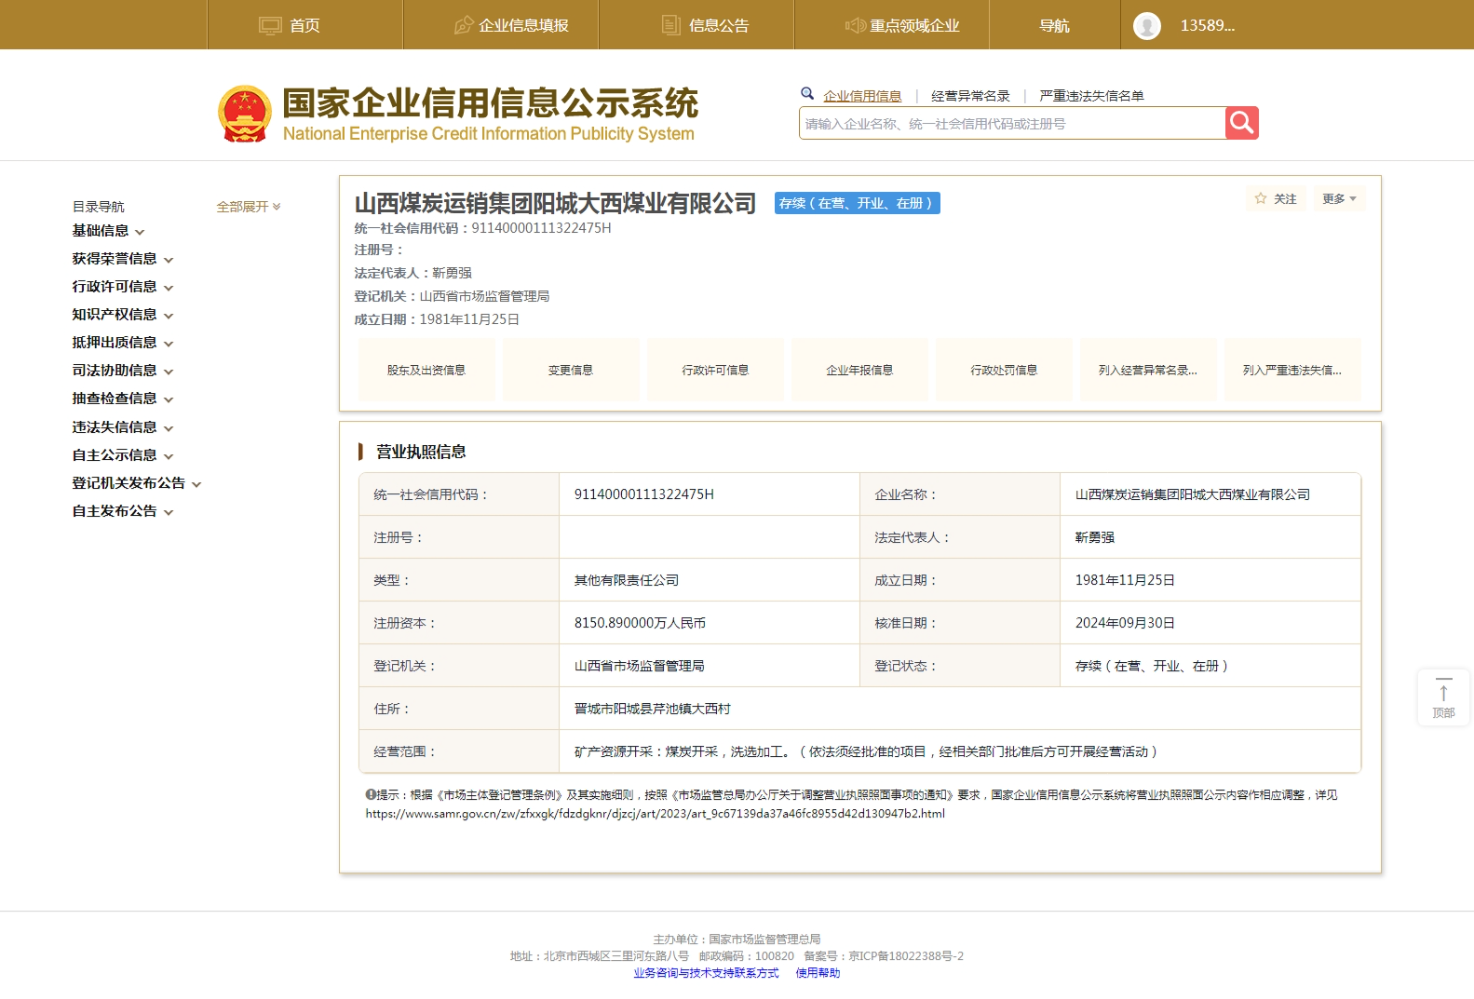Expand 自主发布公告 in the directory

pyautogui.click(x=122, y=511)
